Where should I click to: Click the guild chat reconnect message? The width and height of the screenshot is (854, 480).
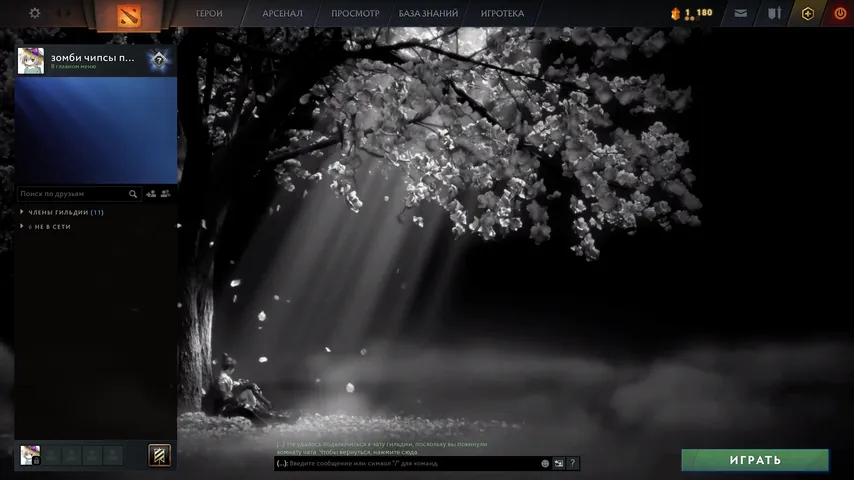[x=382, y=448]
